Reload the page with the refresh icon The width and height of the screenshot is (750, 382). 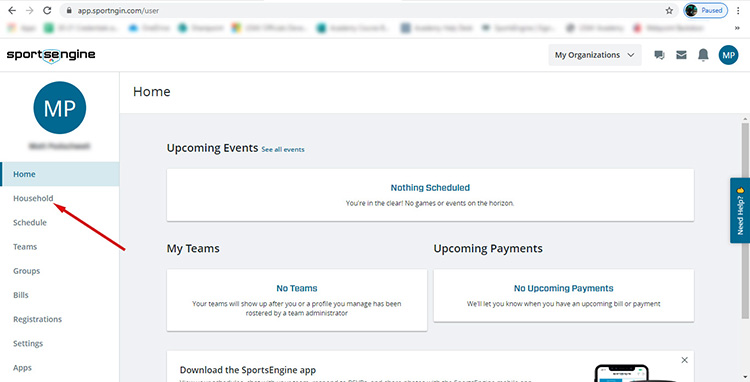(47, 10)
